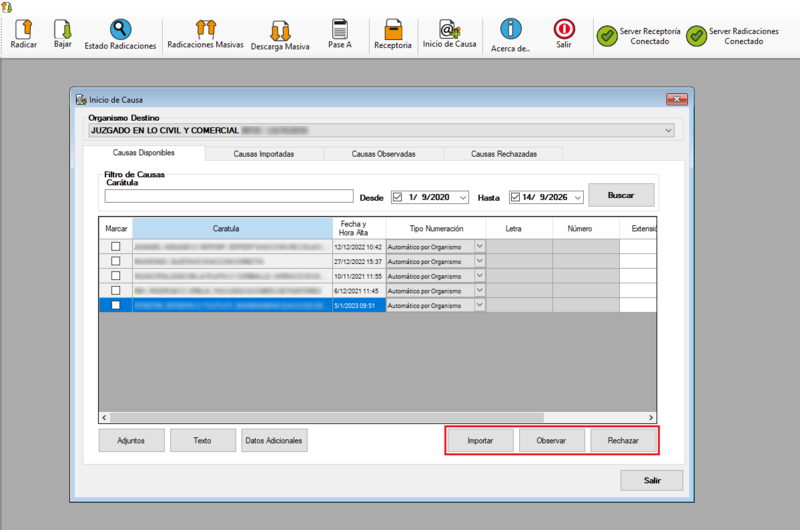Click the Texto button
Viewport: 800px width, 530px height.
point(203,440)
